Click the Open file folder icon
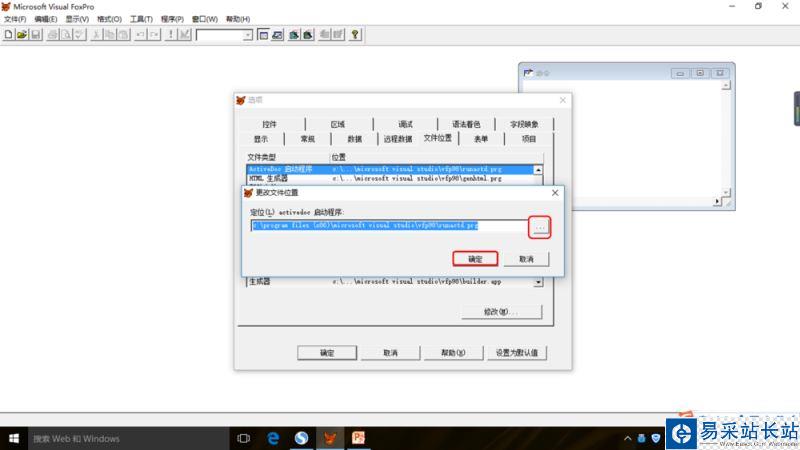800x450 pixels. point(22,35)
